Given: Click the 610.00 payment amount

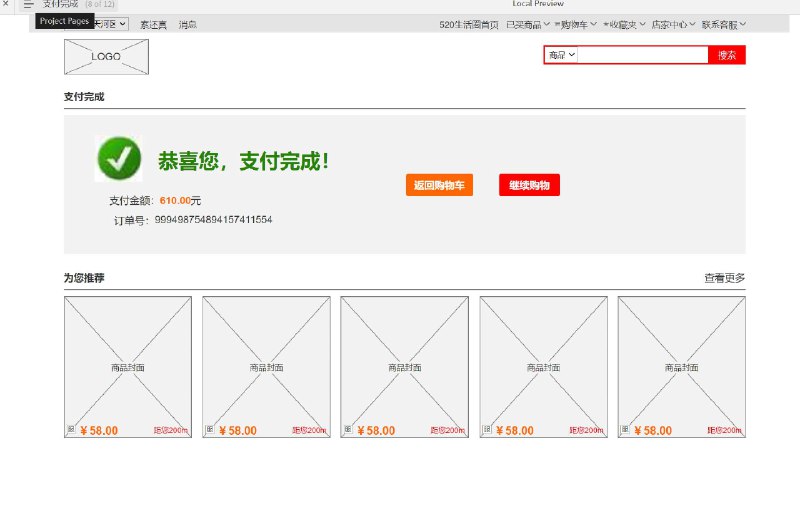Looking at the screenshot, I should point(175,201).
